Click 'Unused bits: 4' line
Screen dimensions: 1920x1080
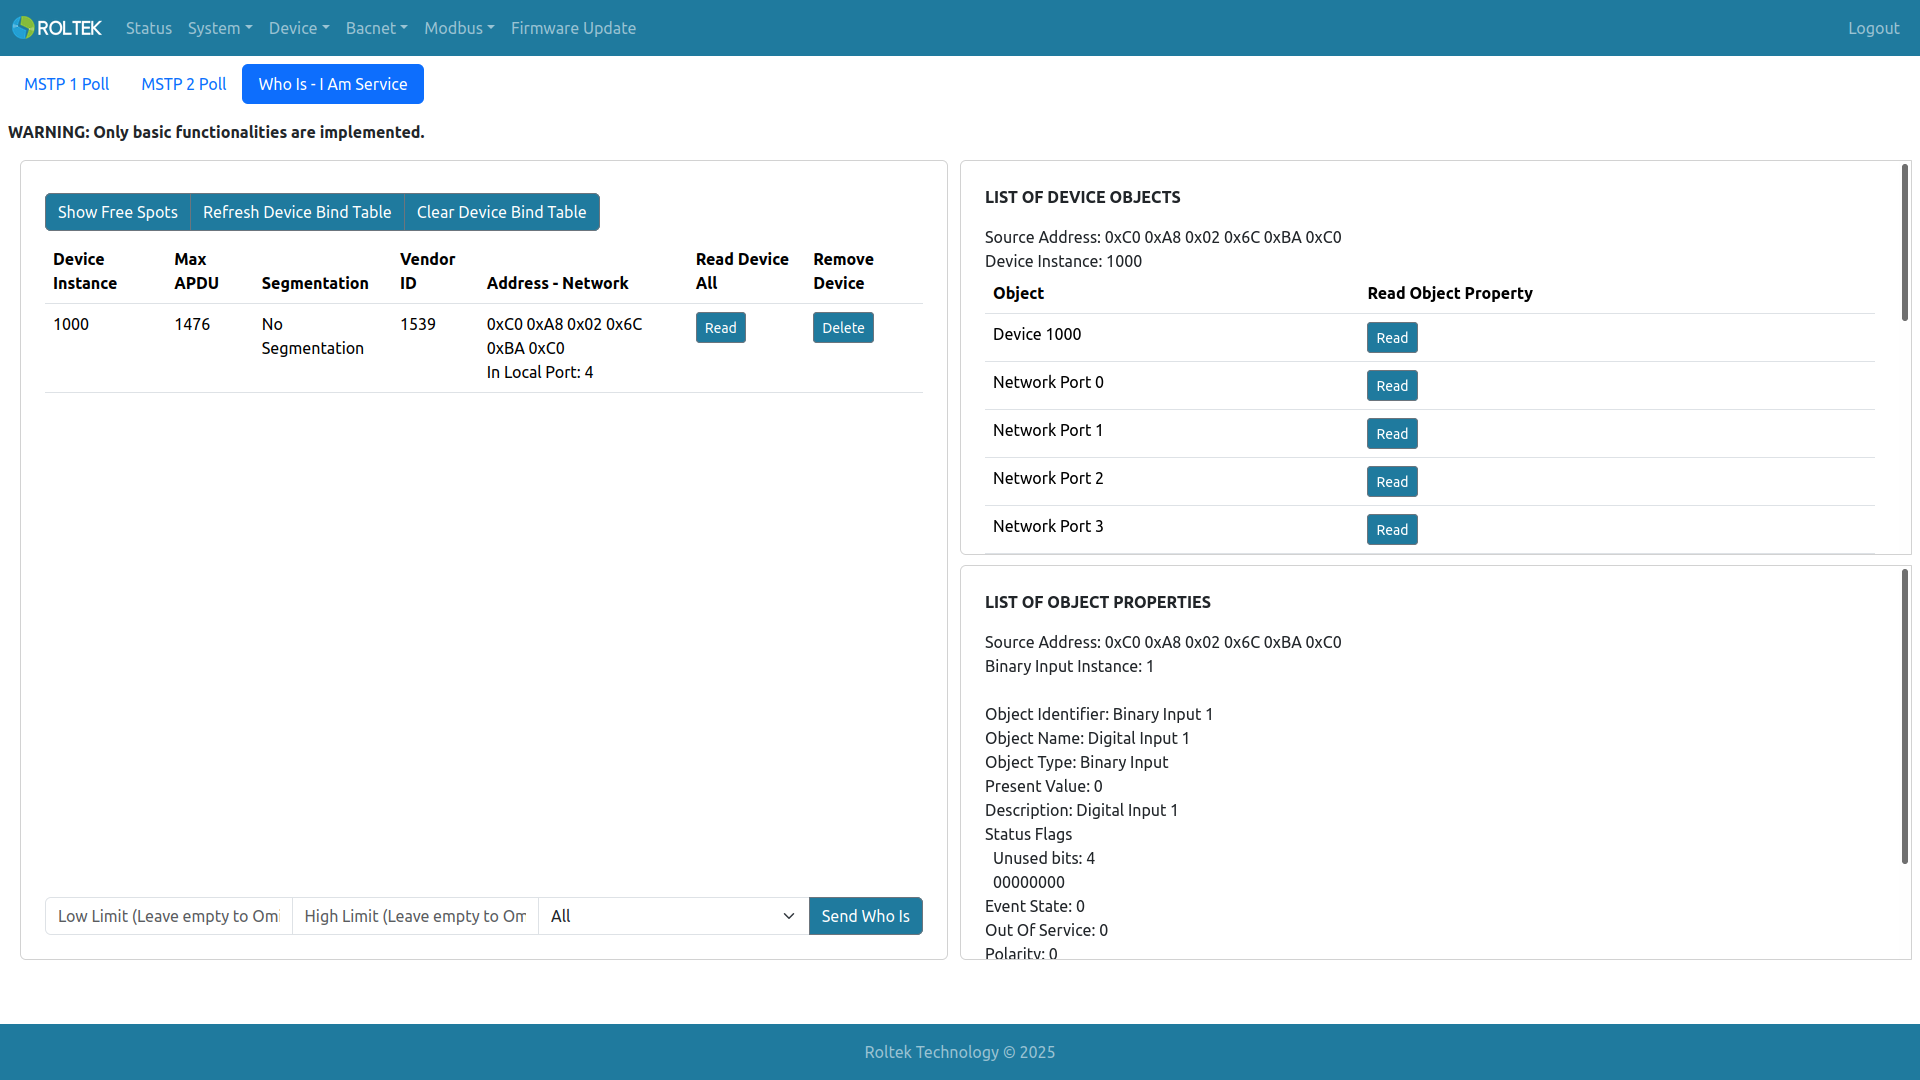(1044, 858)
